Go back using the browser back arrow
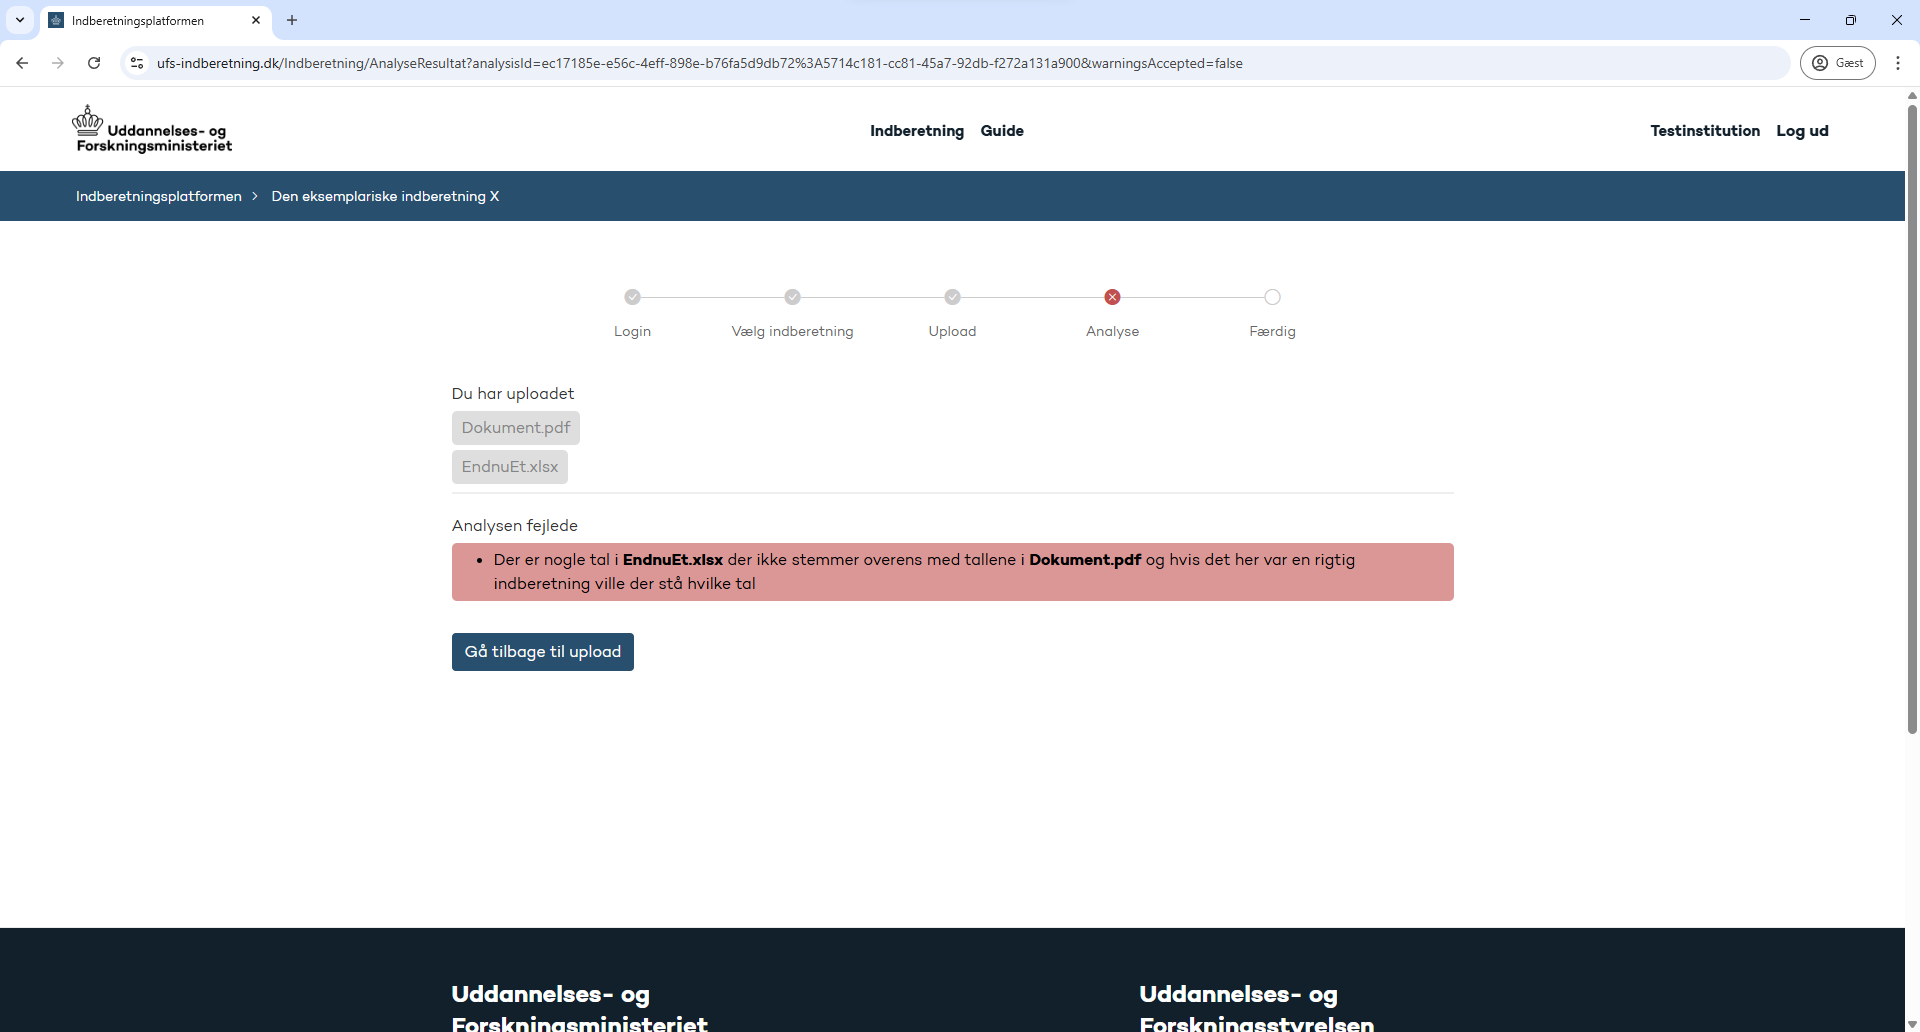 pos(22,63)
